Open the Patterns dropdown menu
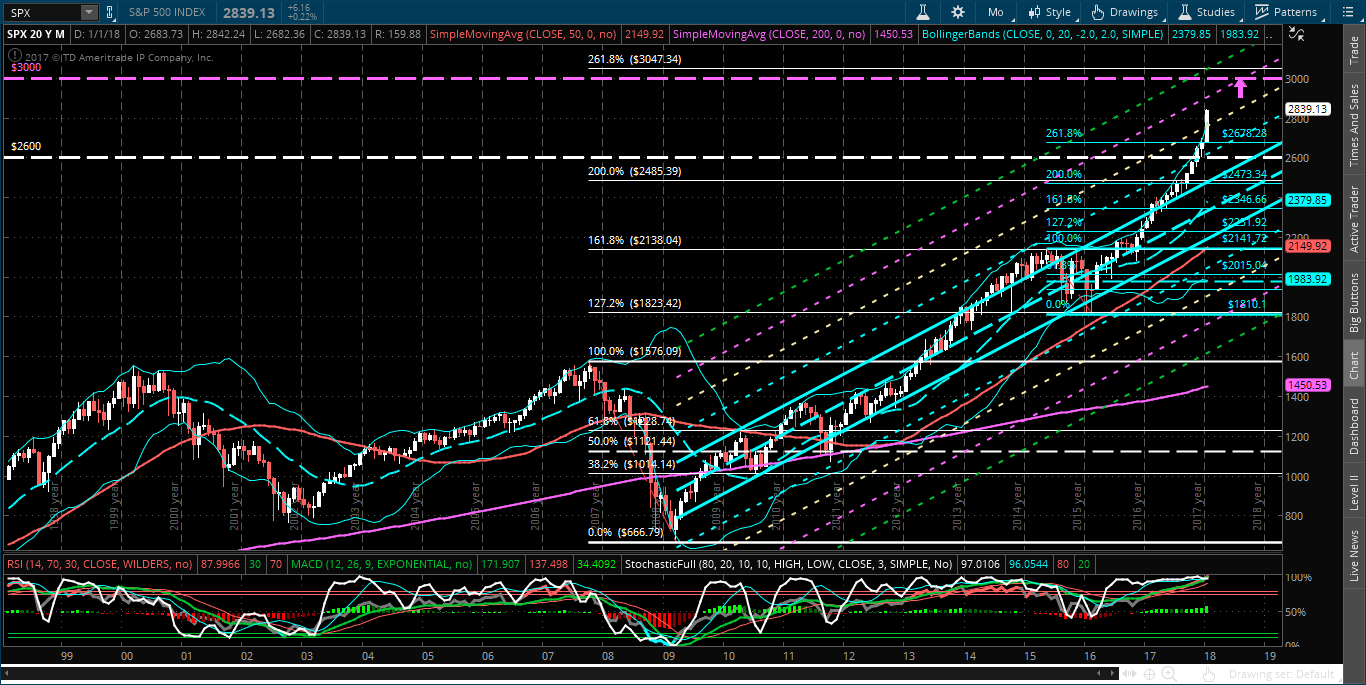 coord(1287,12)
